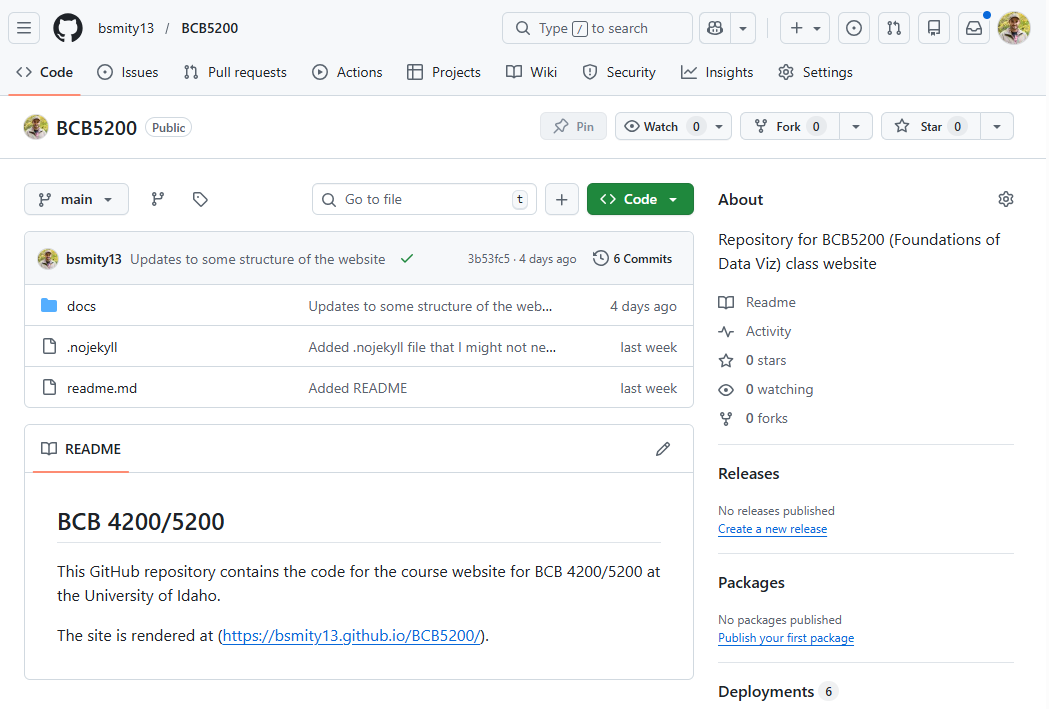
Task: Open your notifications inbox icon
Action: [x=973, y=28]
